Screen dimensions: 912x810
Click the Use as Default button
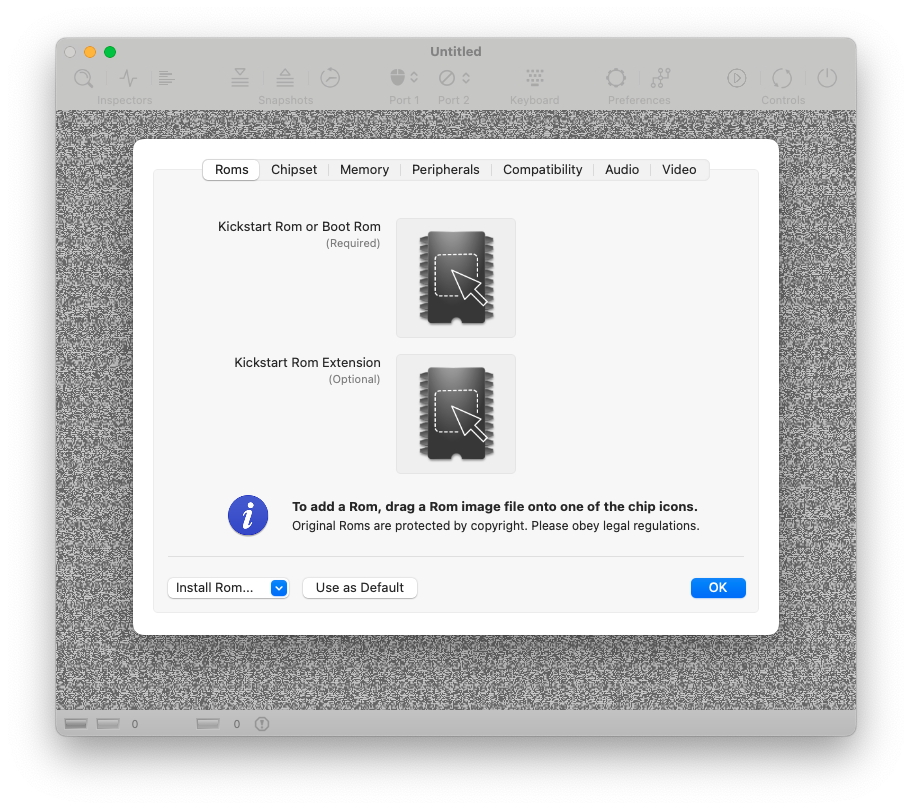point(360,588)
